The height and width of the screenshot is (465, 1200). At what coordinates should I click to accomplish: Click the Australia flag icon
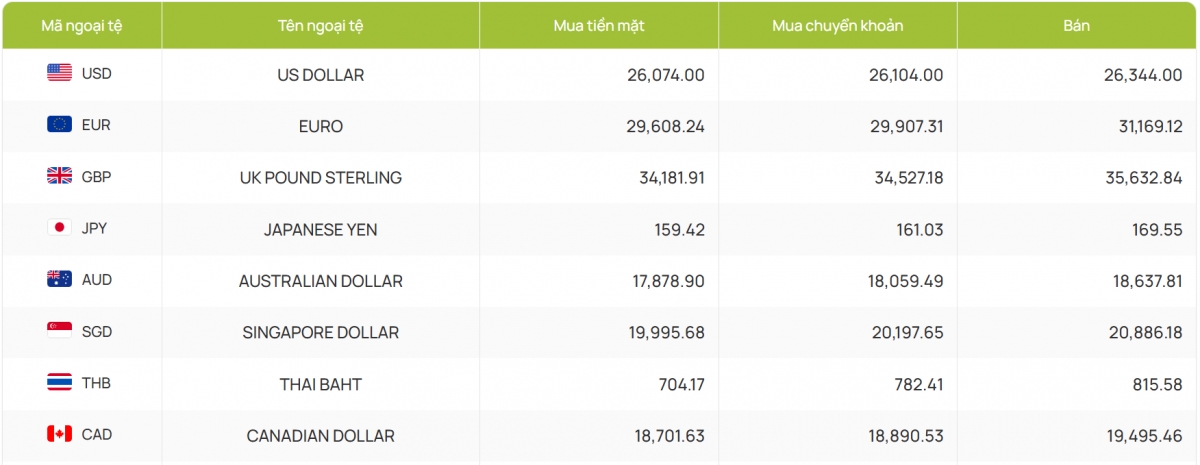click(59, 280)
